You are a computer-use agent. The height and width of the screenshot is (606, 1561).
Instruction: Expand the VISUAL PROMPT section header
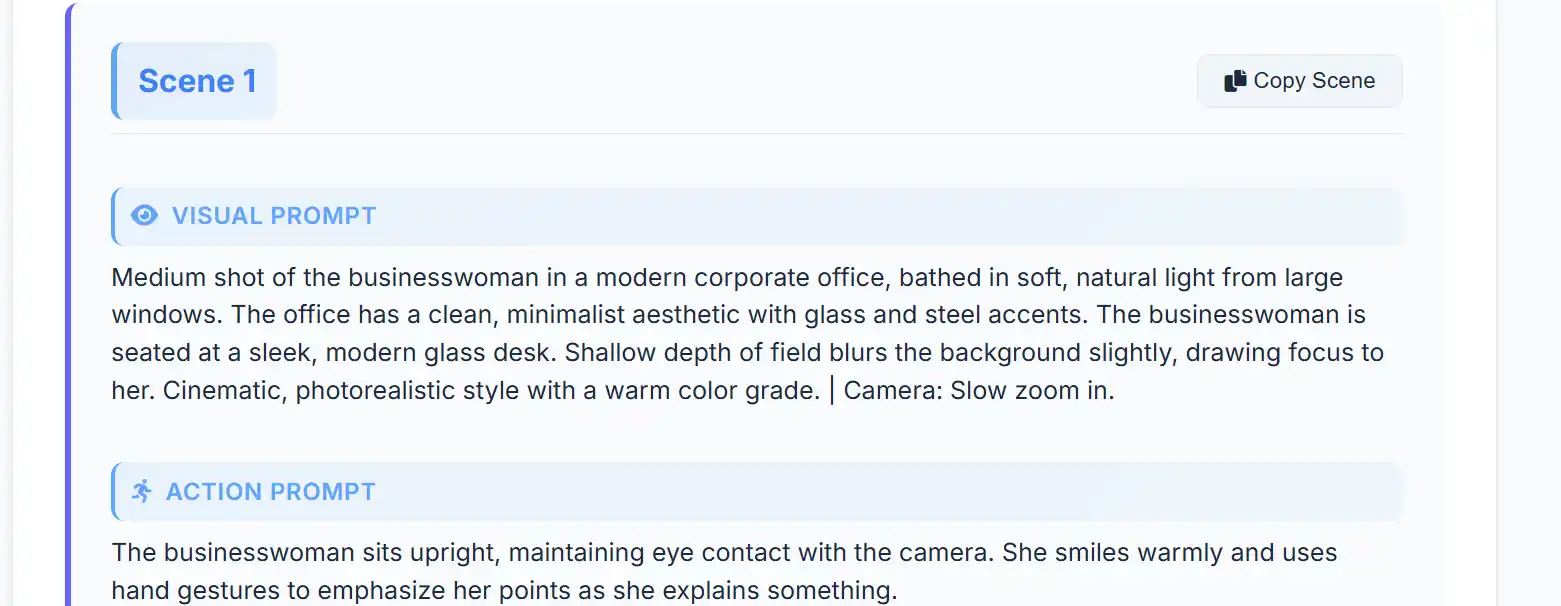[x=757, y=216]
